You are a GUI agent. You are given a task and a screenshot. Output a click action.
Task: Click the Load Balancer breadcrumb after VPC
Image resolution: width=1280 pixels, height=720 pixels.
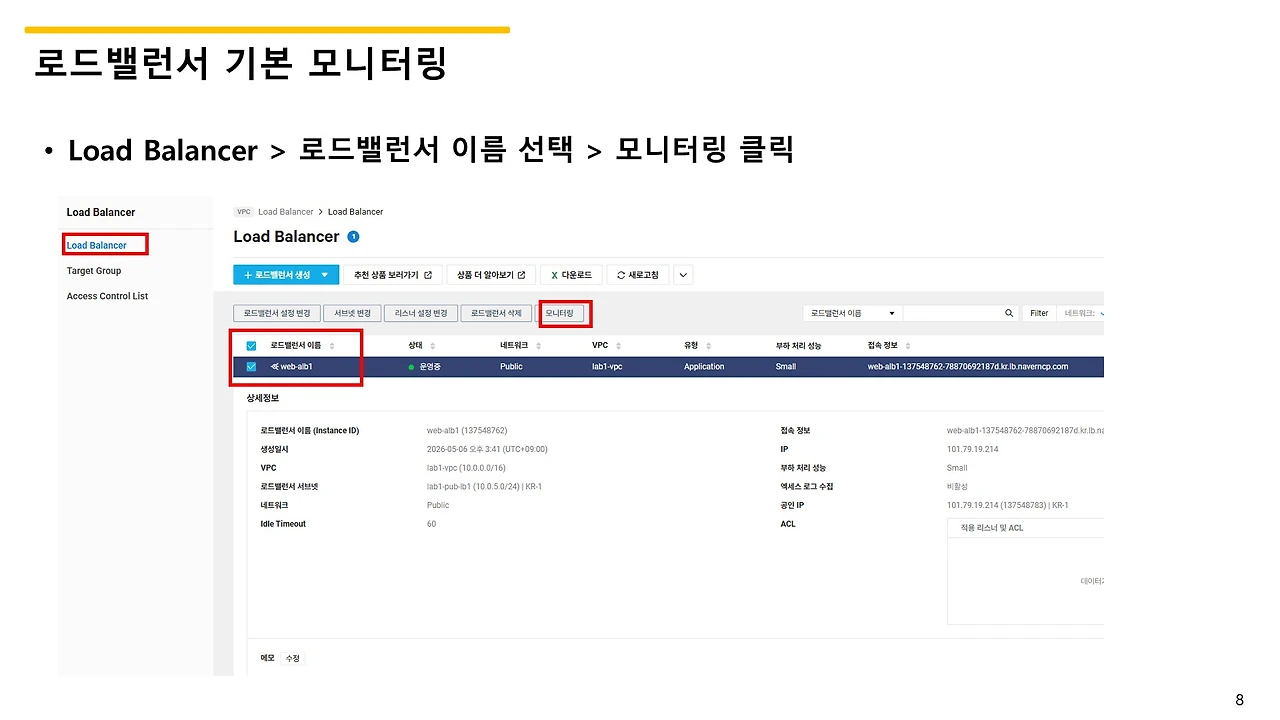pyautogui.click(x=286, y=212)
